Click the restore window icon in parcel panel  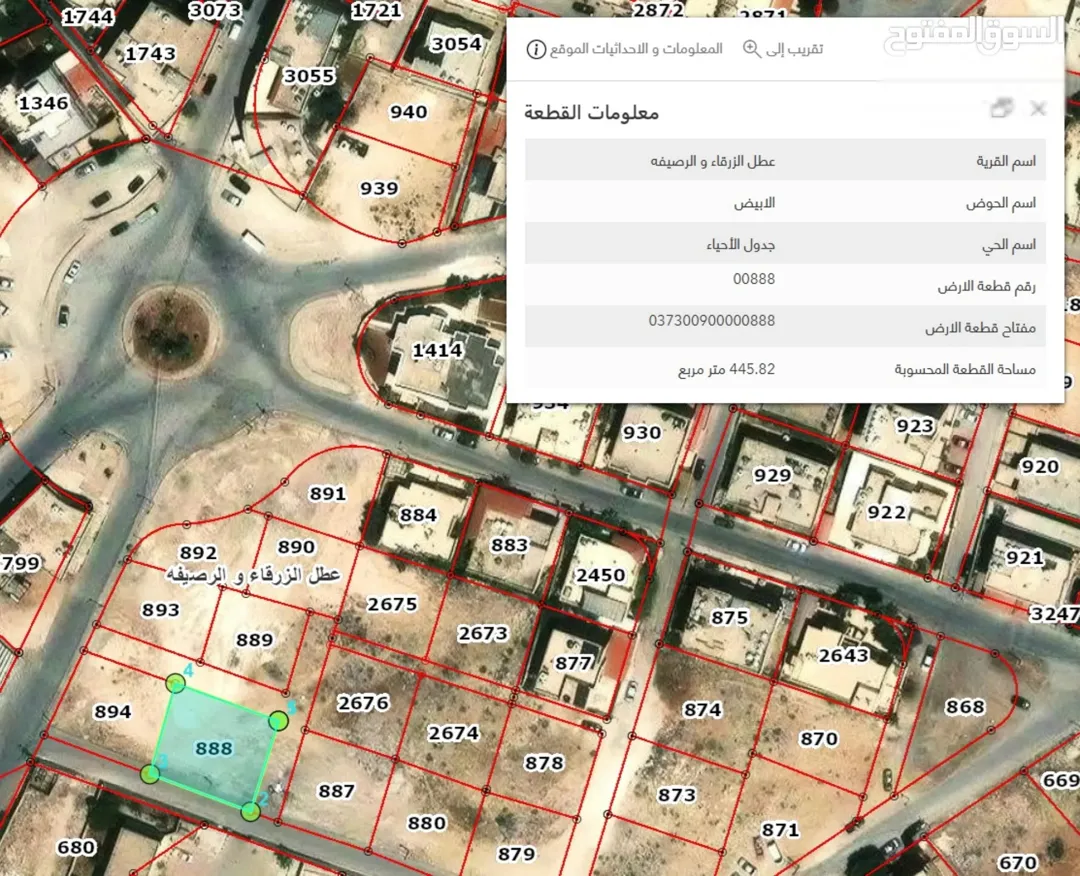pos(1001,108)
